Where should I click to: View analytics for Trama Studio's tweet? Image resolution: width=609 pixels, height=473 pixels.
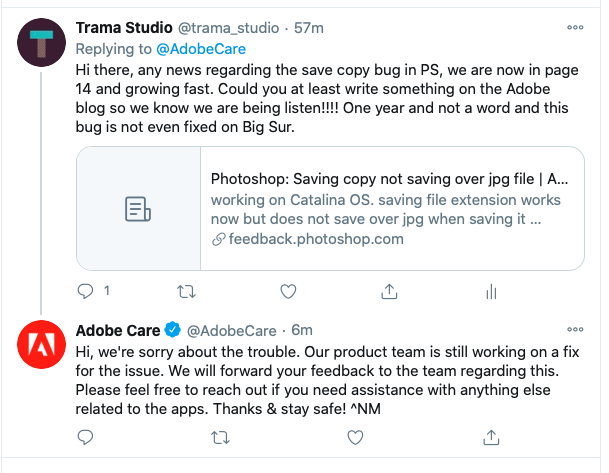pos(491,291)
